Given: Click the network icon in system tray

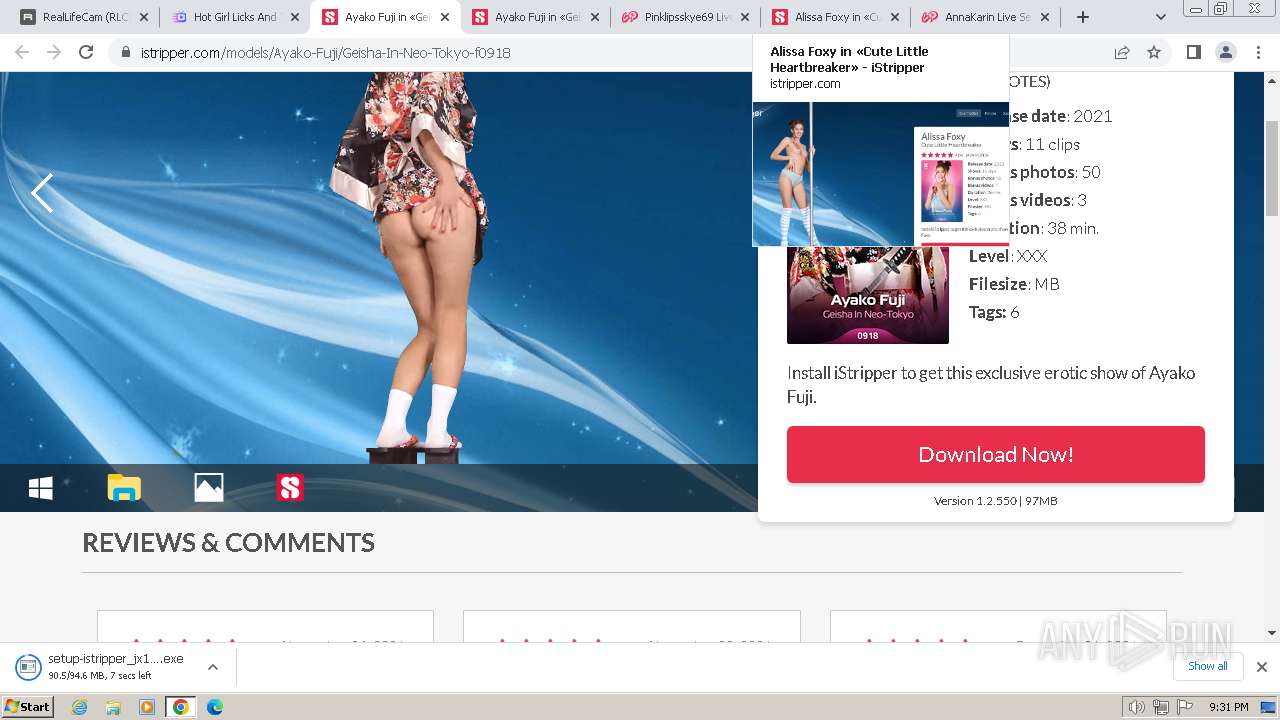Looking at the screenshot, I should point(1161,707).
